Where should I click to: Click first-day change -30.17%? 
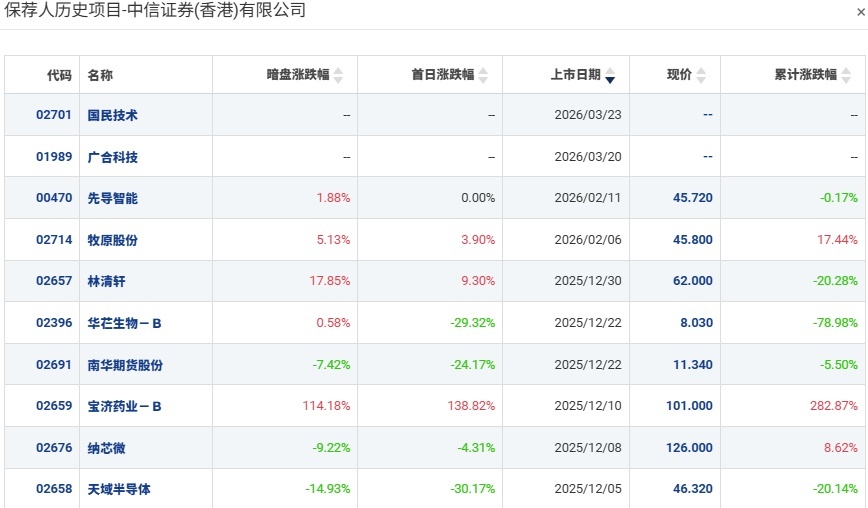click(473, 489)
